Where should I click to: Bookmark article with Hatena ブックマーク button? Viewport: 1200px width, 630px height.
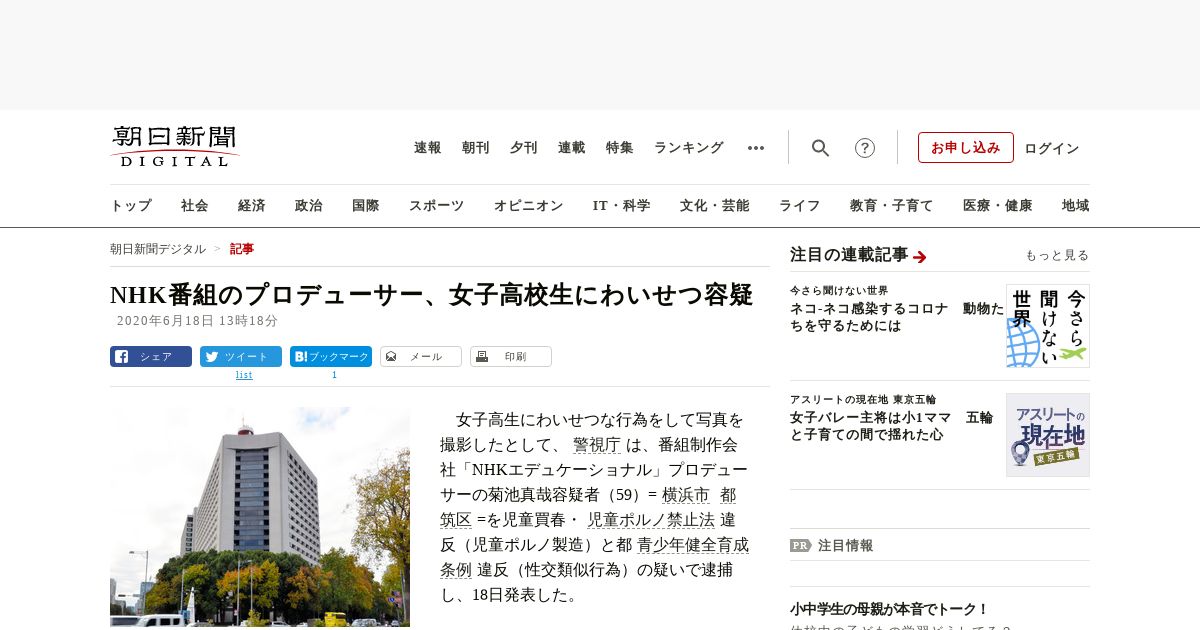click(x=331, y=357)
